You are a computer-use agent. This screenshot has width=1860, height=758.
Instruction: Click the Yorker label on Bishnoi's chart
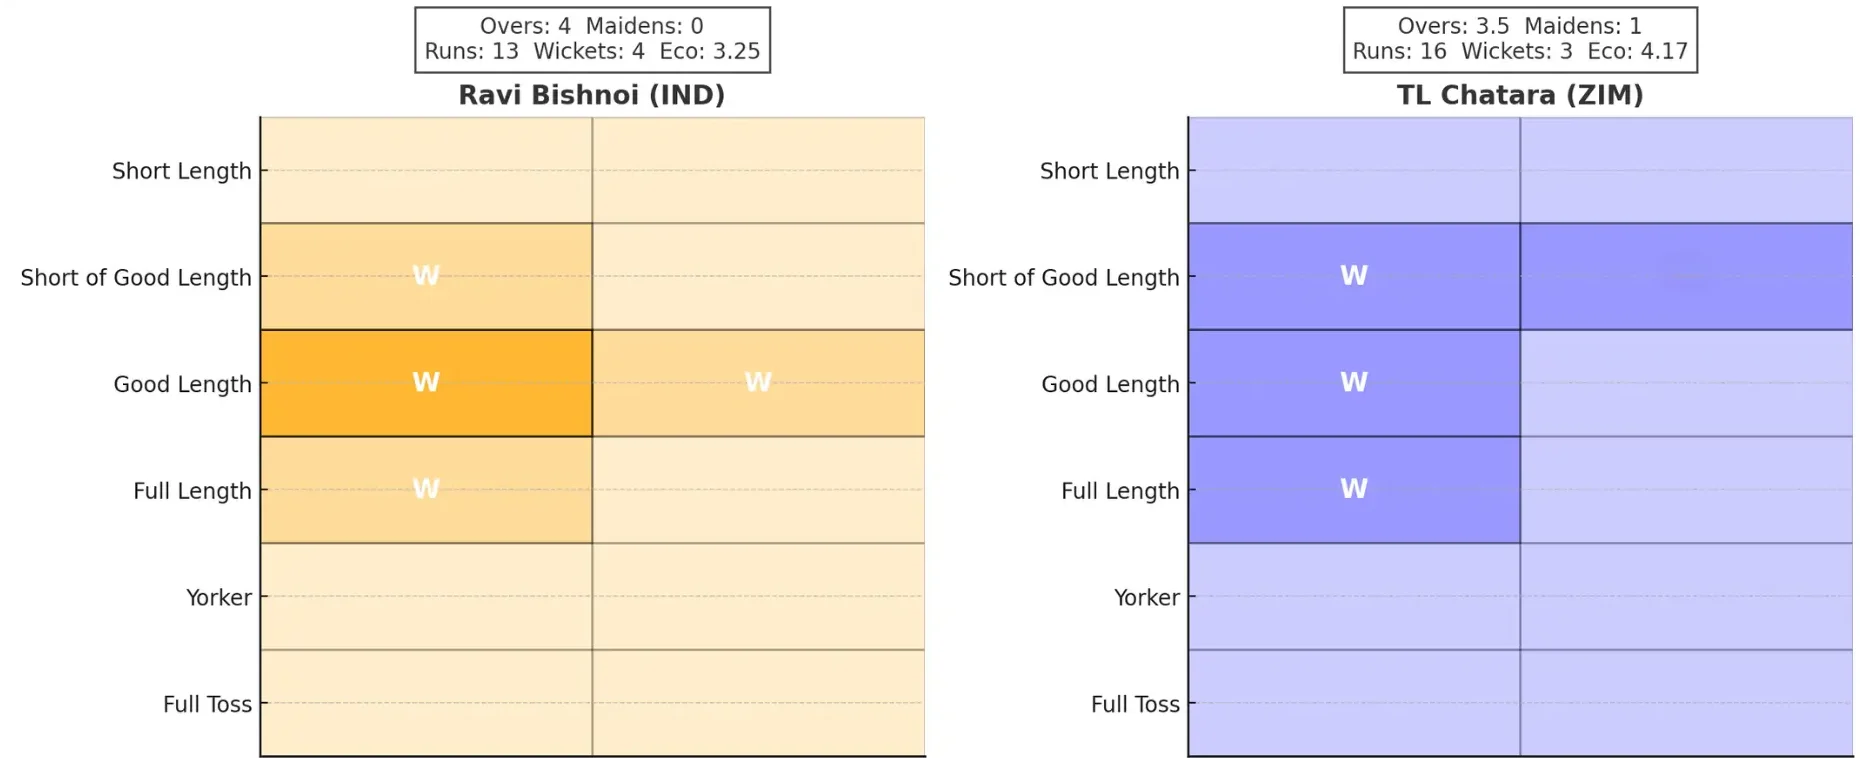click(x=219, y=598)
